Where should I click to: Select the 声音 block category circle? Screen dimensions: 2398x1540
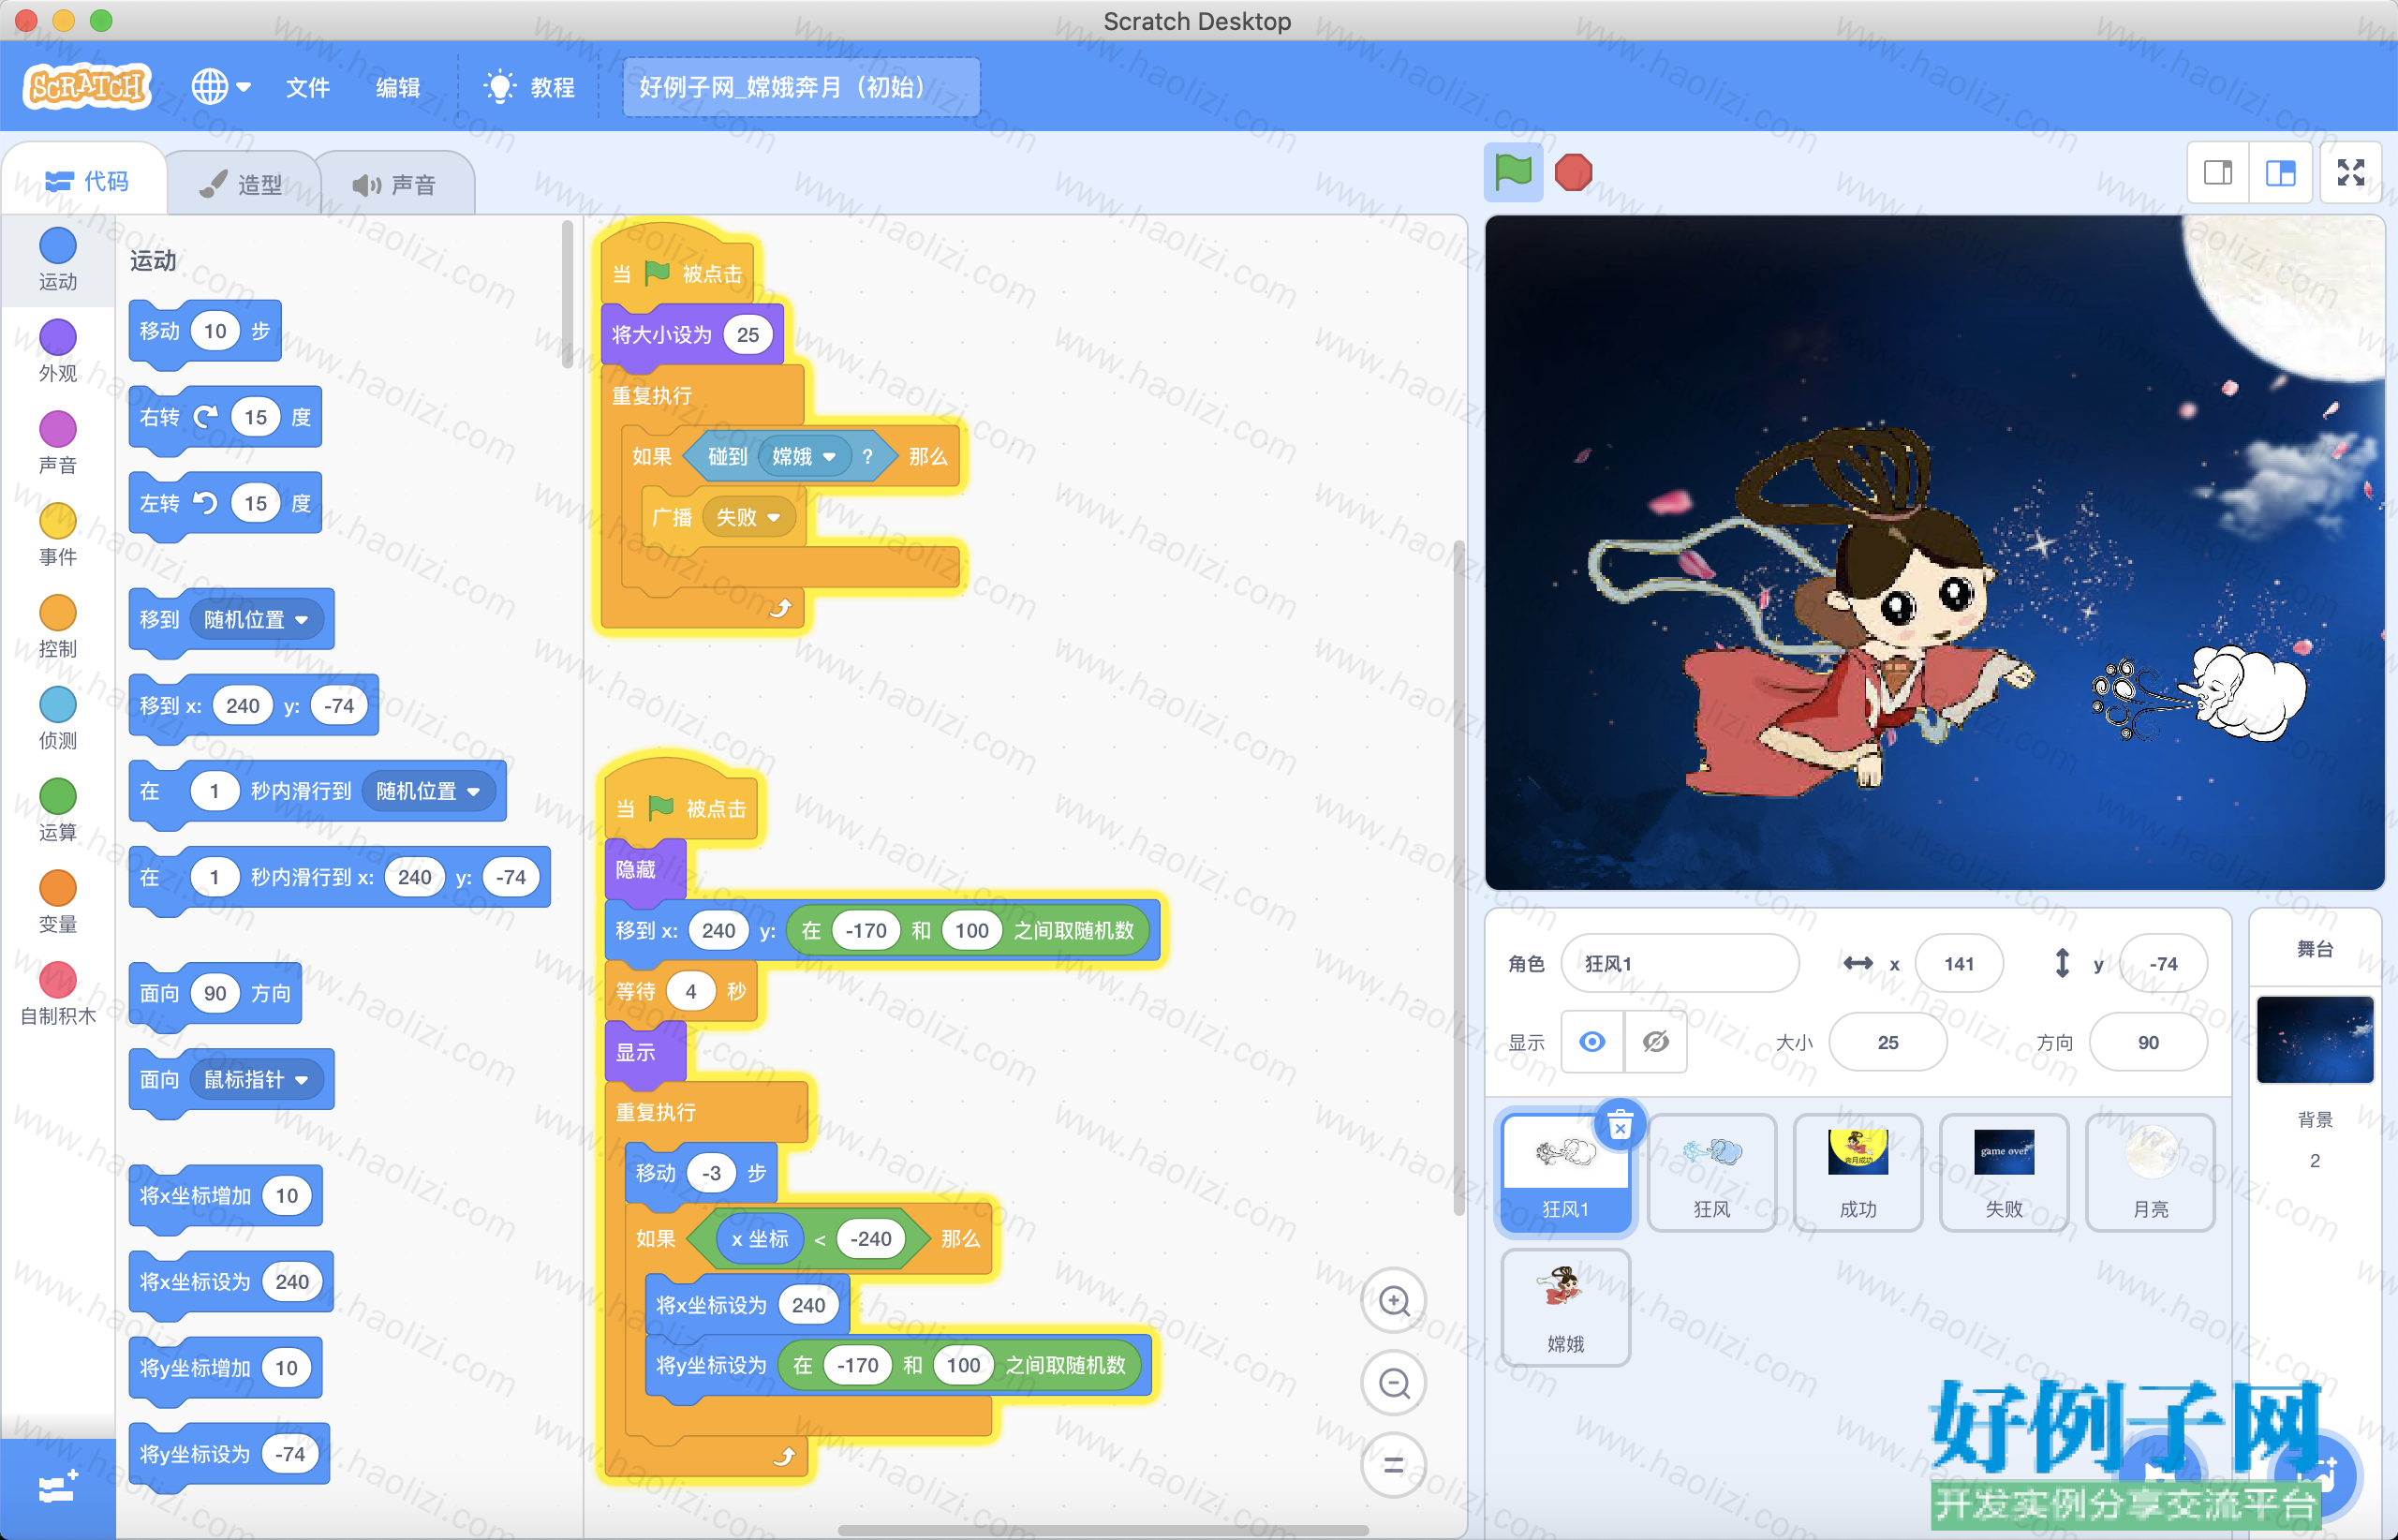pyautogui.click(x=57, y=429)
